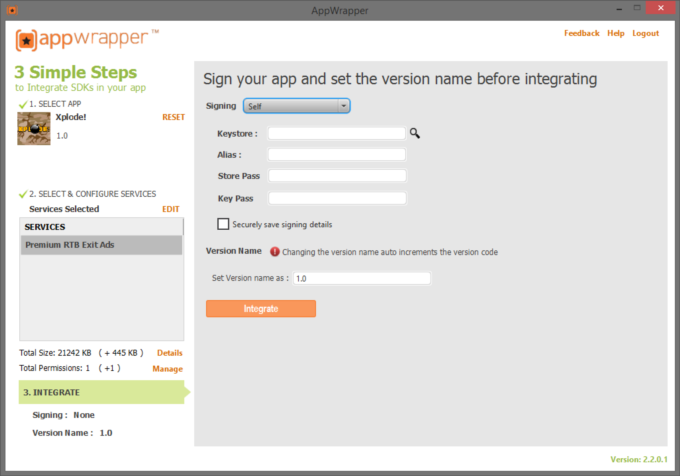The height and width of the screenshot is (476, 680).
Task: Click the Keystore browse magnifier icon
Action: [415, 133]
